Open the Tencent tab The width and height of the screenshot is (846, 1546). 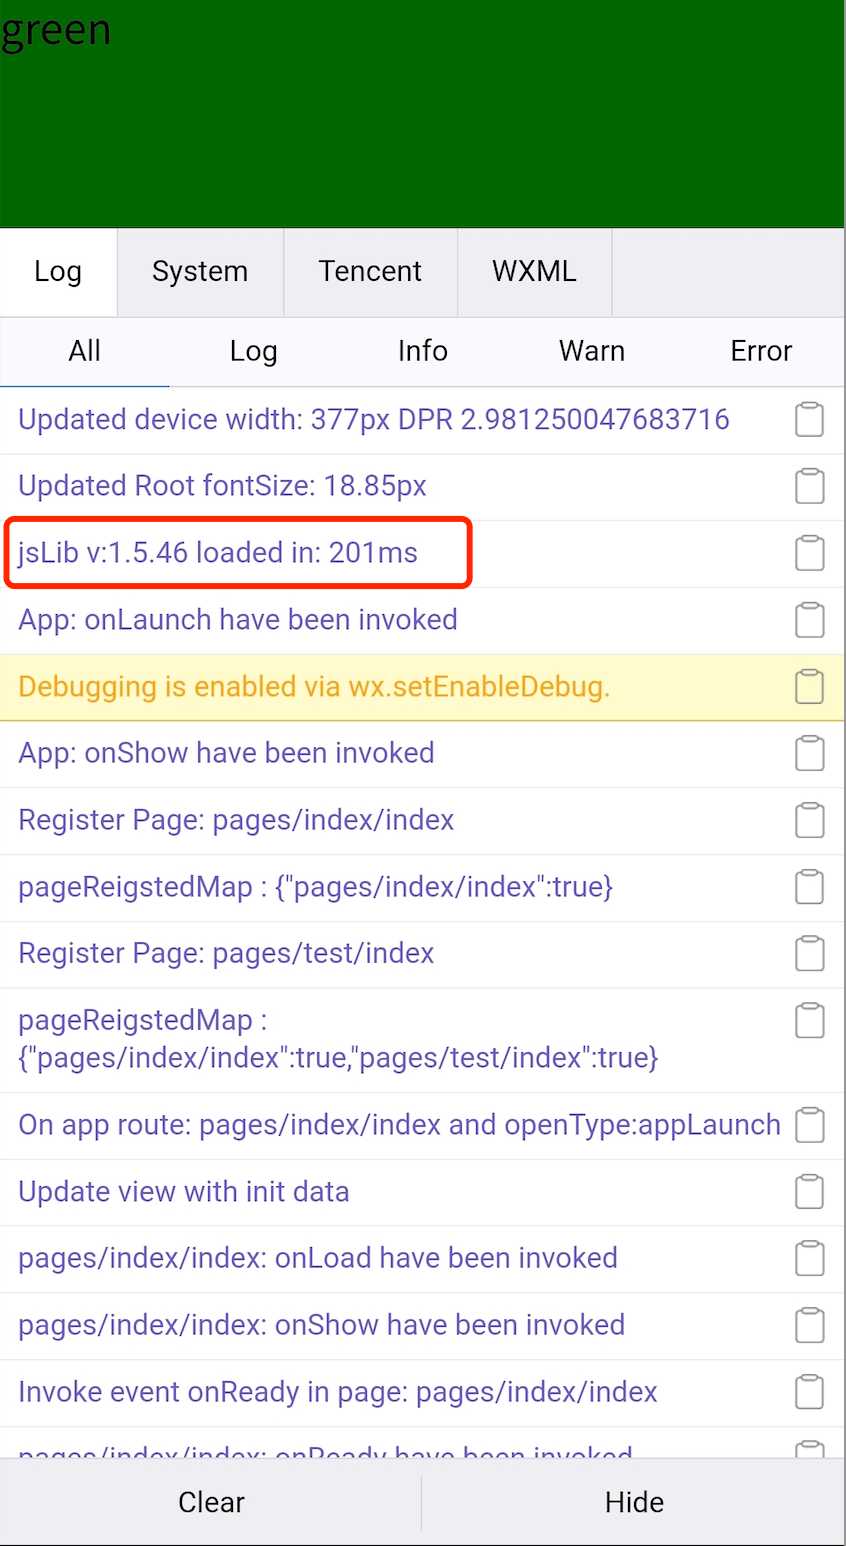(370, 272)
